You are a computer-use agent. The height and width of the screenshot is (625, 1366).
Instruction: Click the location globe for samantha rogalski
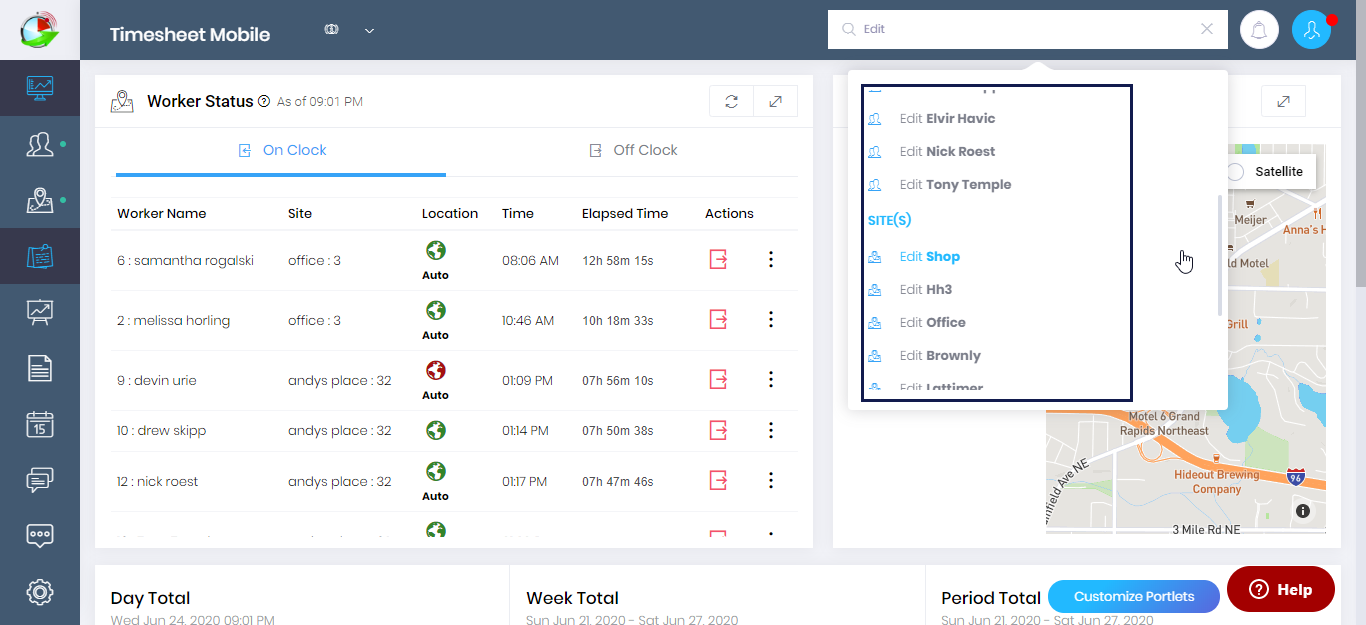pos(436,251)
